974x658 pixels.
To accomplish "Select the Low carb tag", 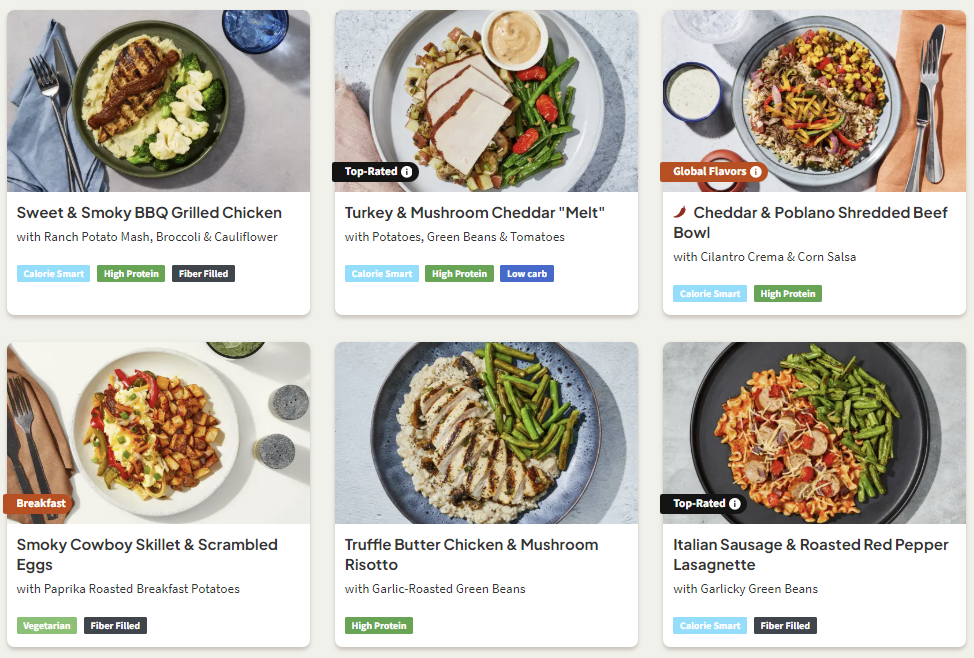I will [x=526, y=274].
